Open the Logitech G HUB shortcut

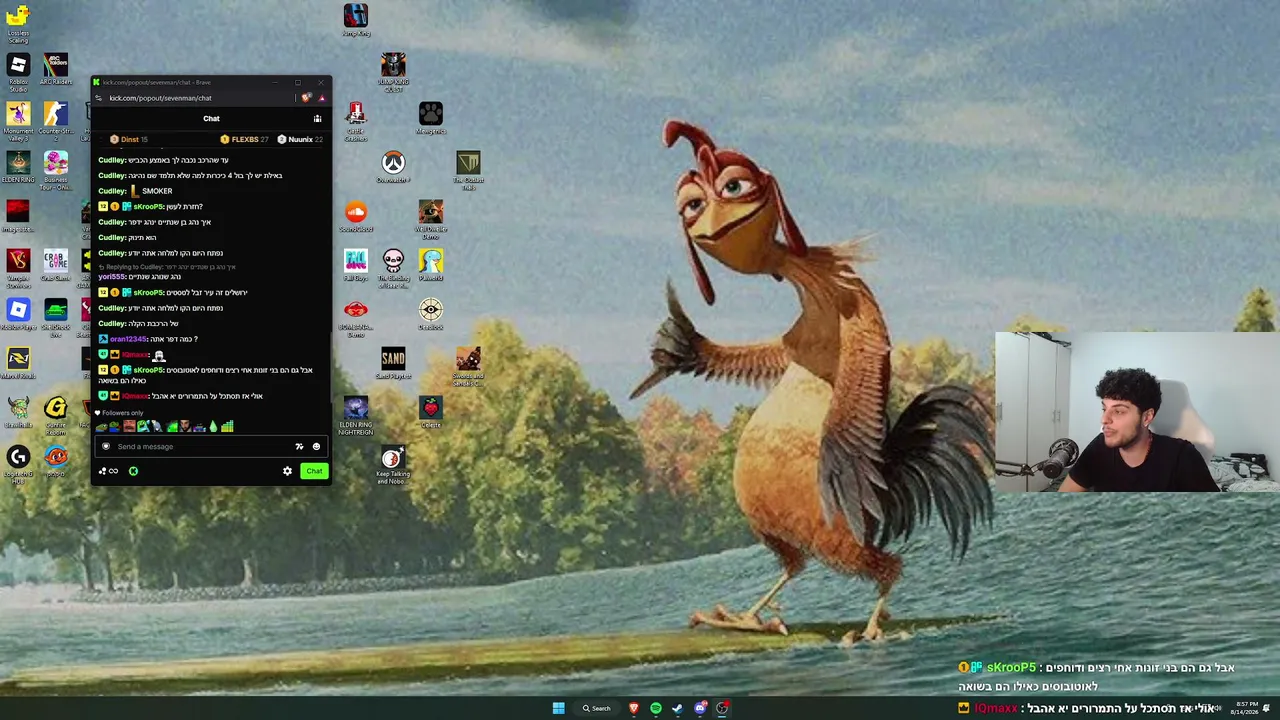(18, 465)
